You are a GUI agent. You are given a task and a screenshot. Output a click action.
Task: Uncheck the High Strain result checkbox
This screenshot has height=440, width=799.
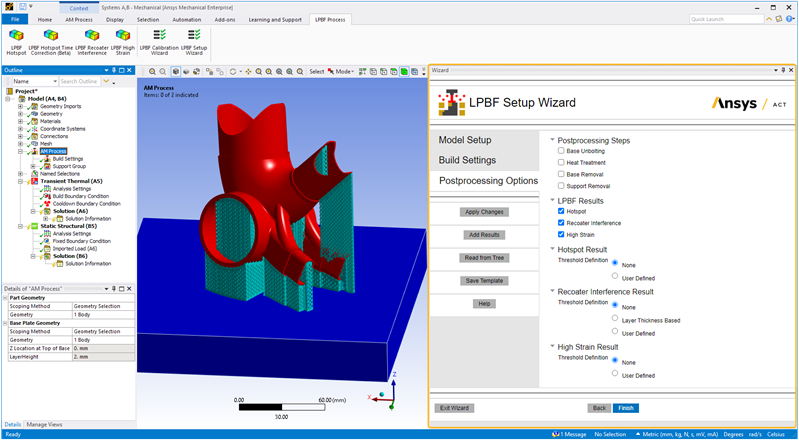click(x=561, y=235)
